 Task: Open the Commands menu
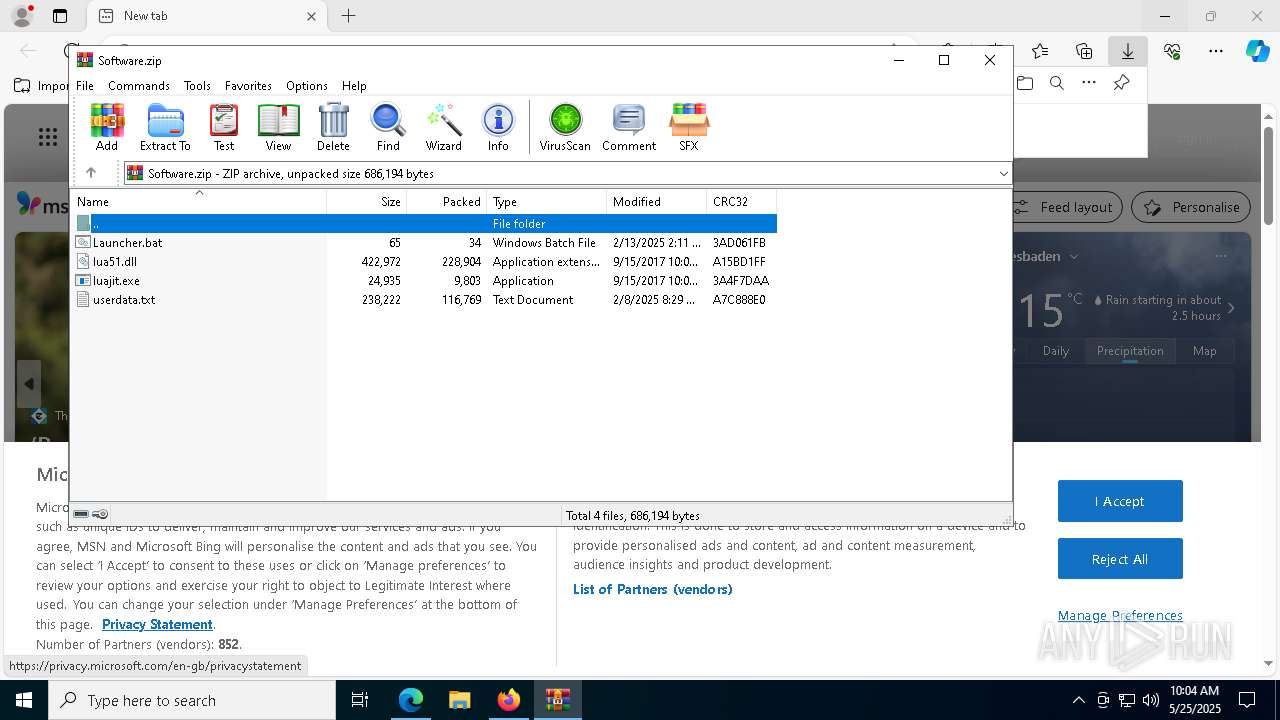[139, 86]
